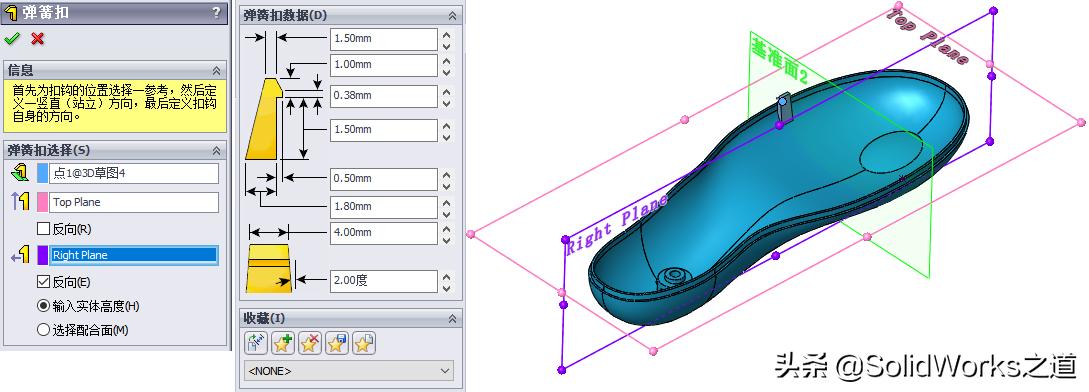Click the vertical direction selection icon
Image resolution: width=1089 pixels, height=392 pixels.
(20, 202)
